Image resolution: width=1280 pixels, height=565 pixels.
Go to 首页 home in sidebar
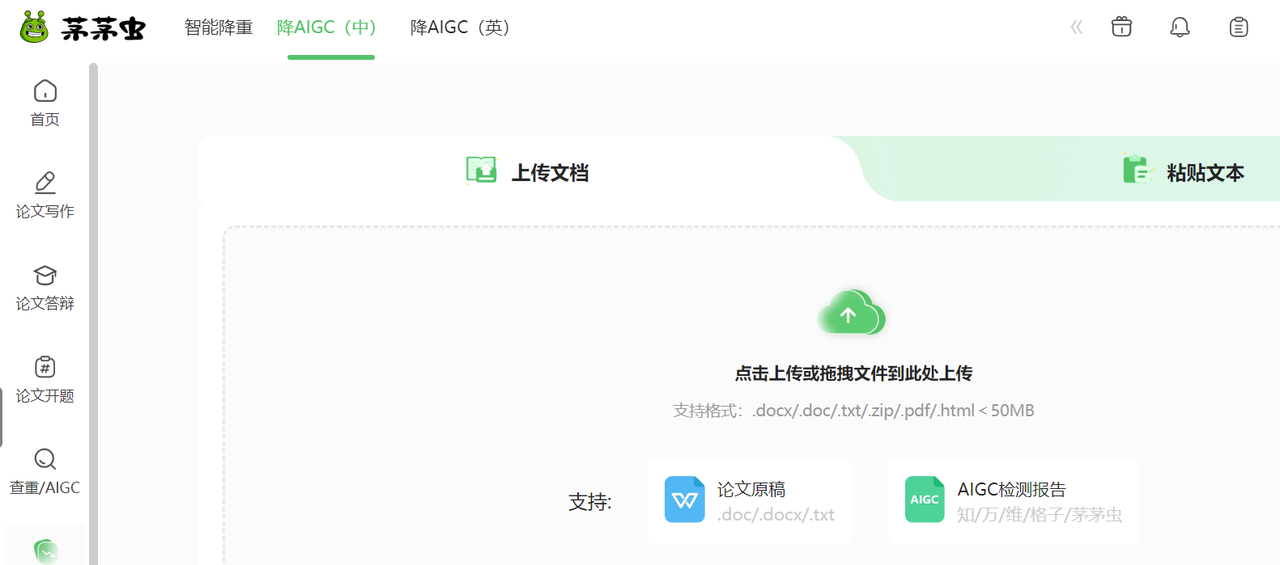[x=45, y=103]
